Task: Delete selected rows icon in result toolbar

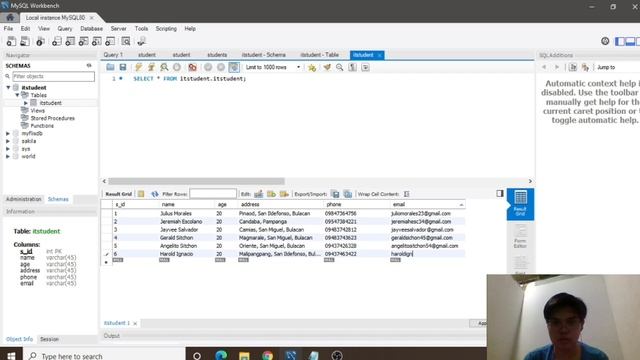Action: click(x=284, y=194)
